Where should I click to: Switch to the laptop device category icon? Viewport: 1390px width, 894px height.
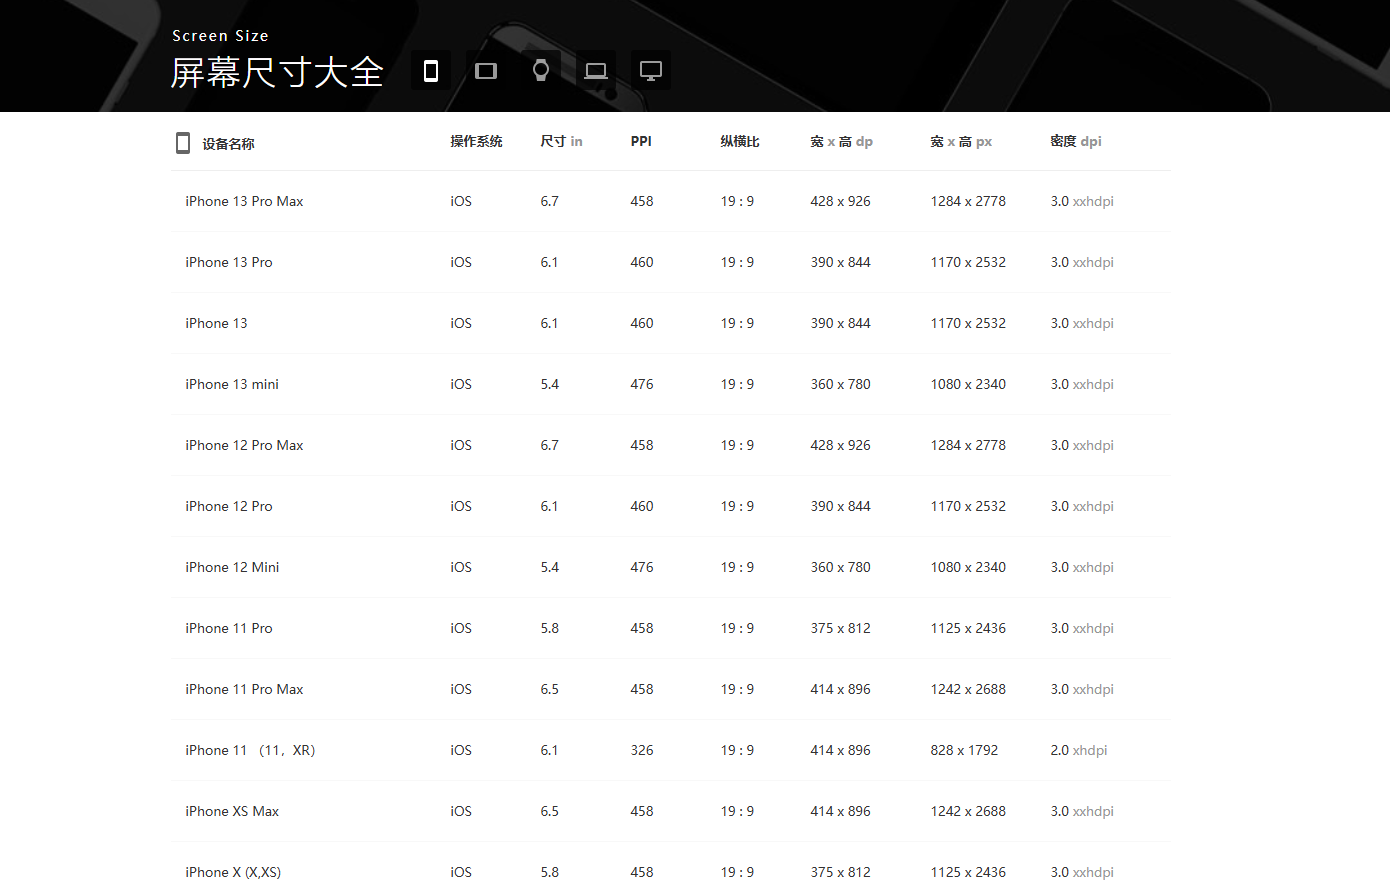[596, 71]
